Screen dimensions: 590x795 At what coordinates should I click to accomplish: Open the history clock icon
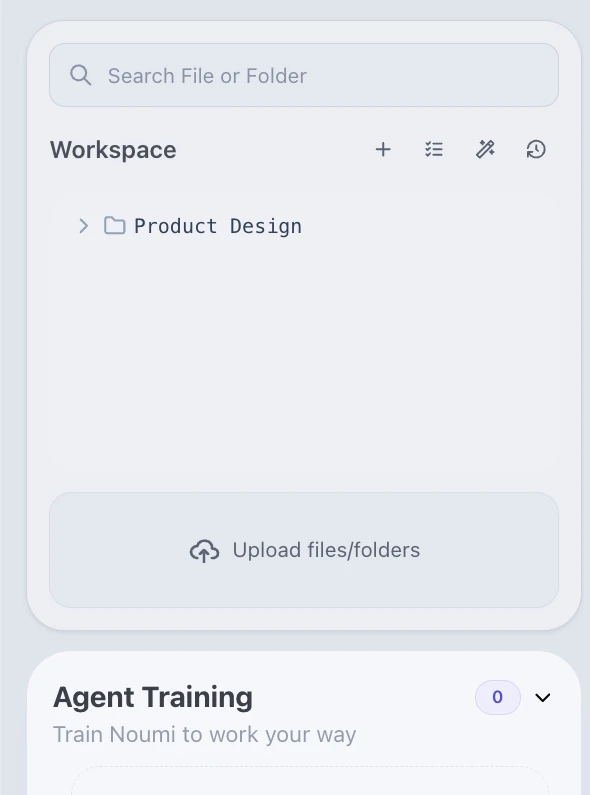[536, 150]
